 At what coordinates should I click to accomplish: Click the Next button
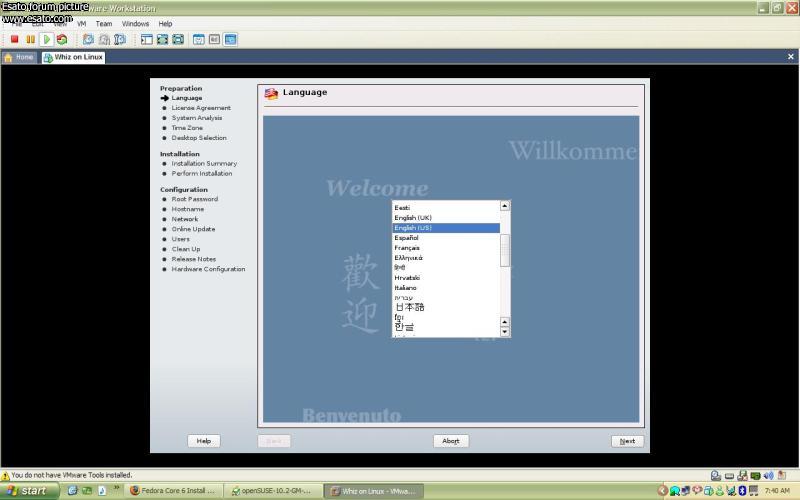click(x=627, y=441)
